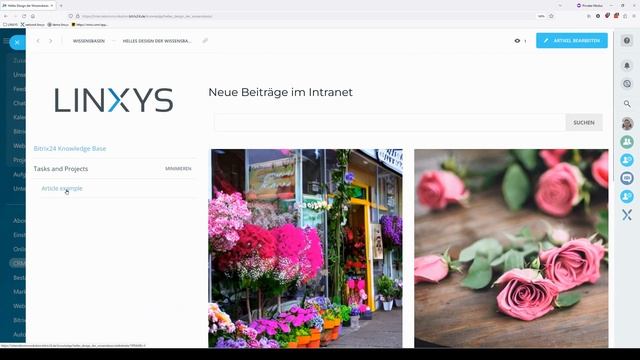640x360 pixels.
Task: Select the Tasks and Projects section
Action: [x=61, y=169]
